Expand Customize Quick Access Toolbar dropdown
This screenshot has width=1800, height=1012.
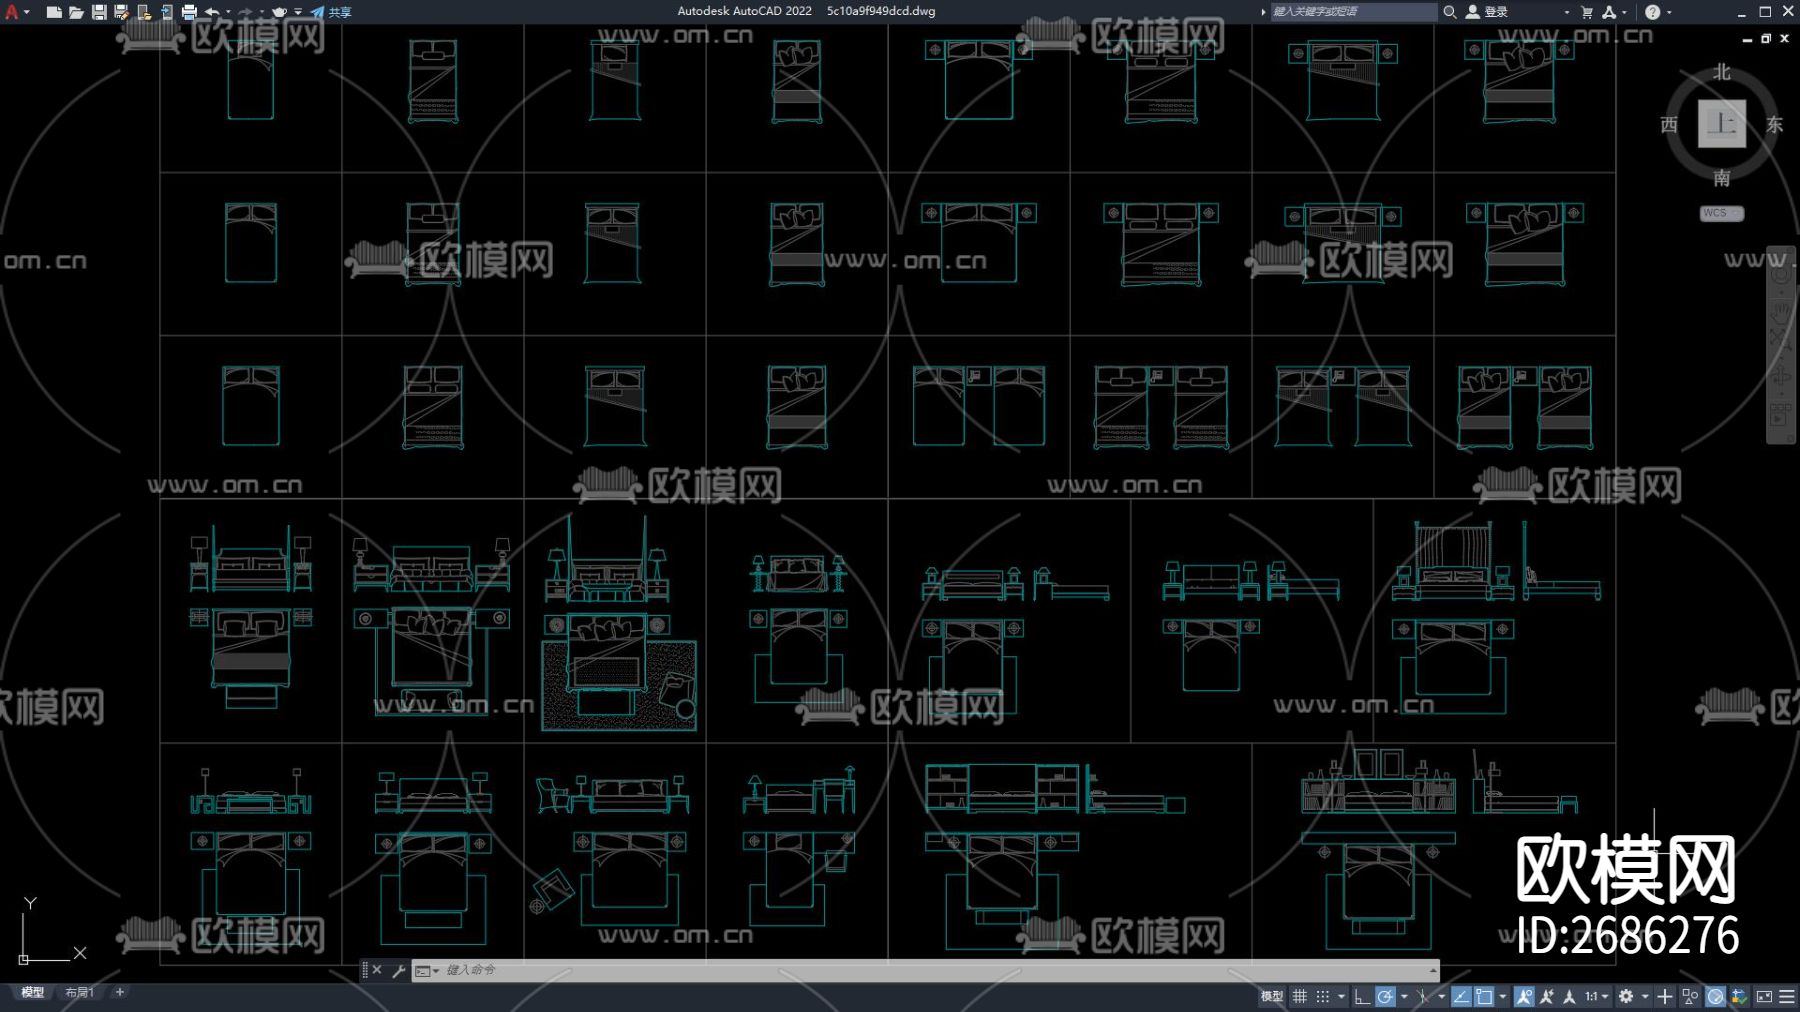click(298, 12)
